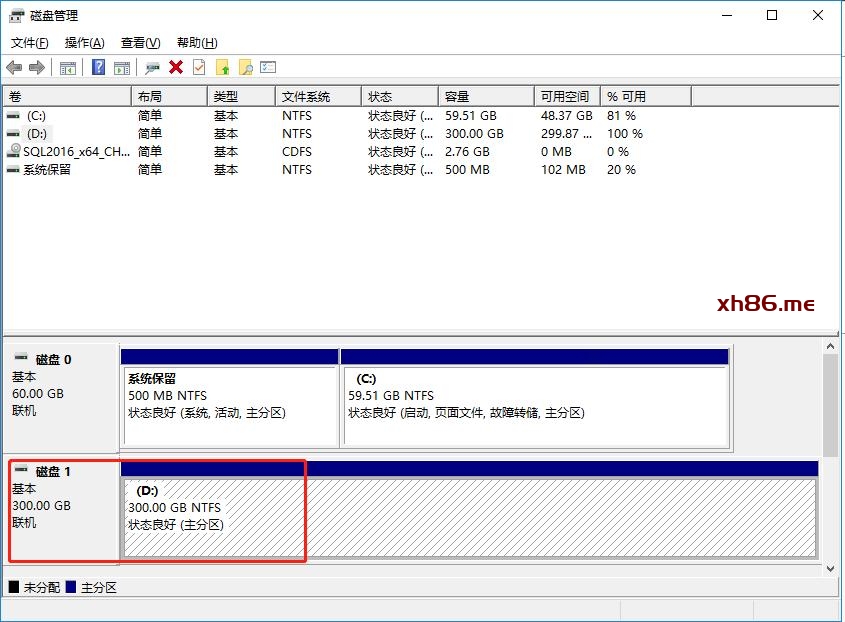The width and height of the screenshot is (845, 622).
Task: Open the 文件(F) menu
Action: click(x=30, y=43)
